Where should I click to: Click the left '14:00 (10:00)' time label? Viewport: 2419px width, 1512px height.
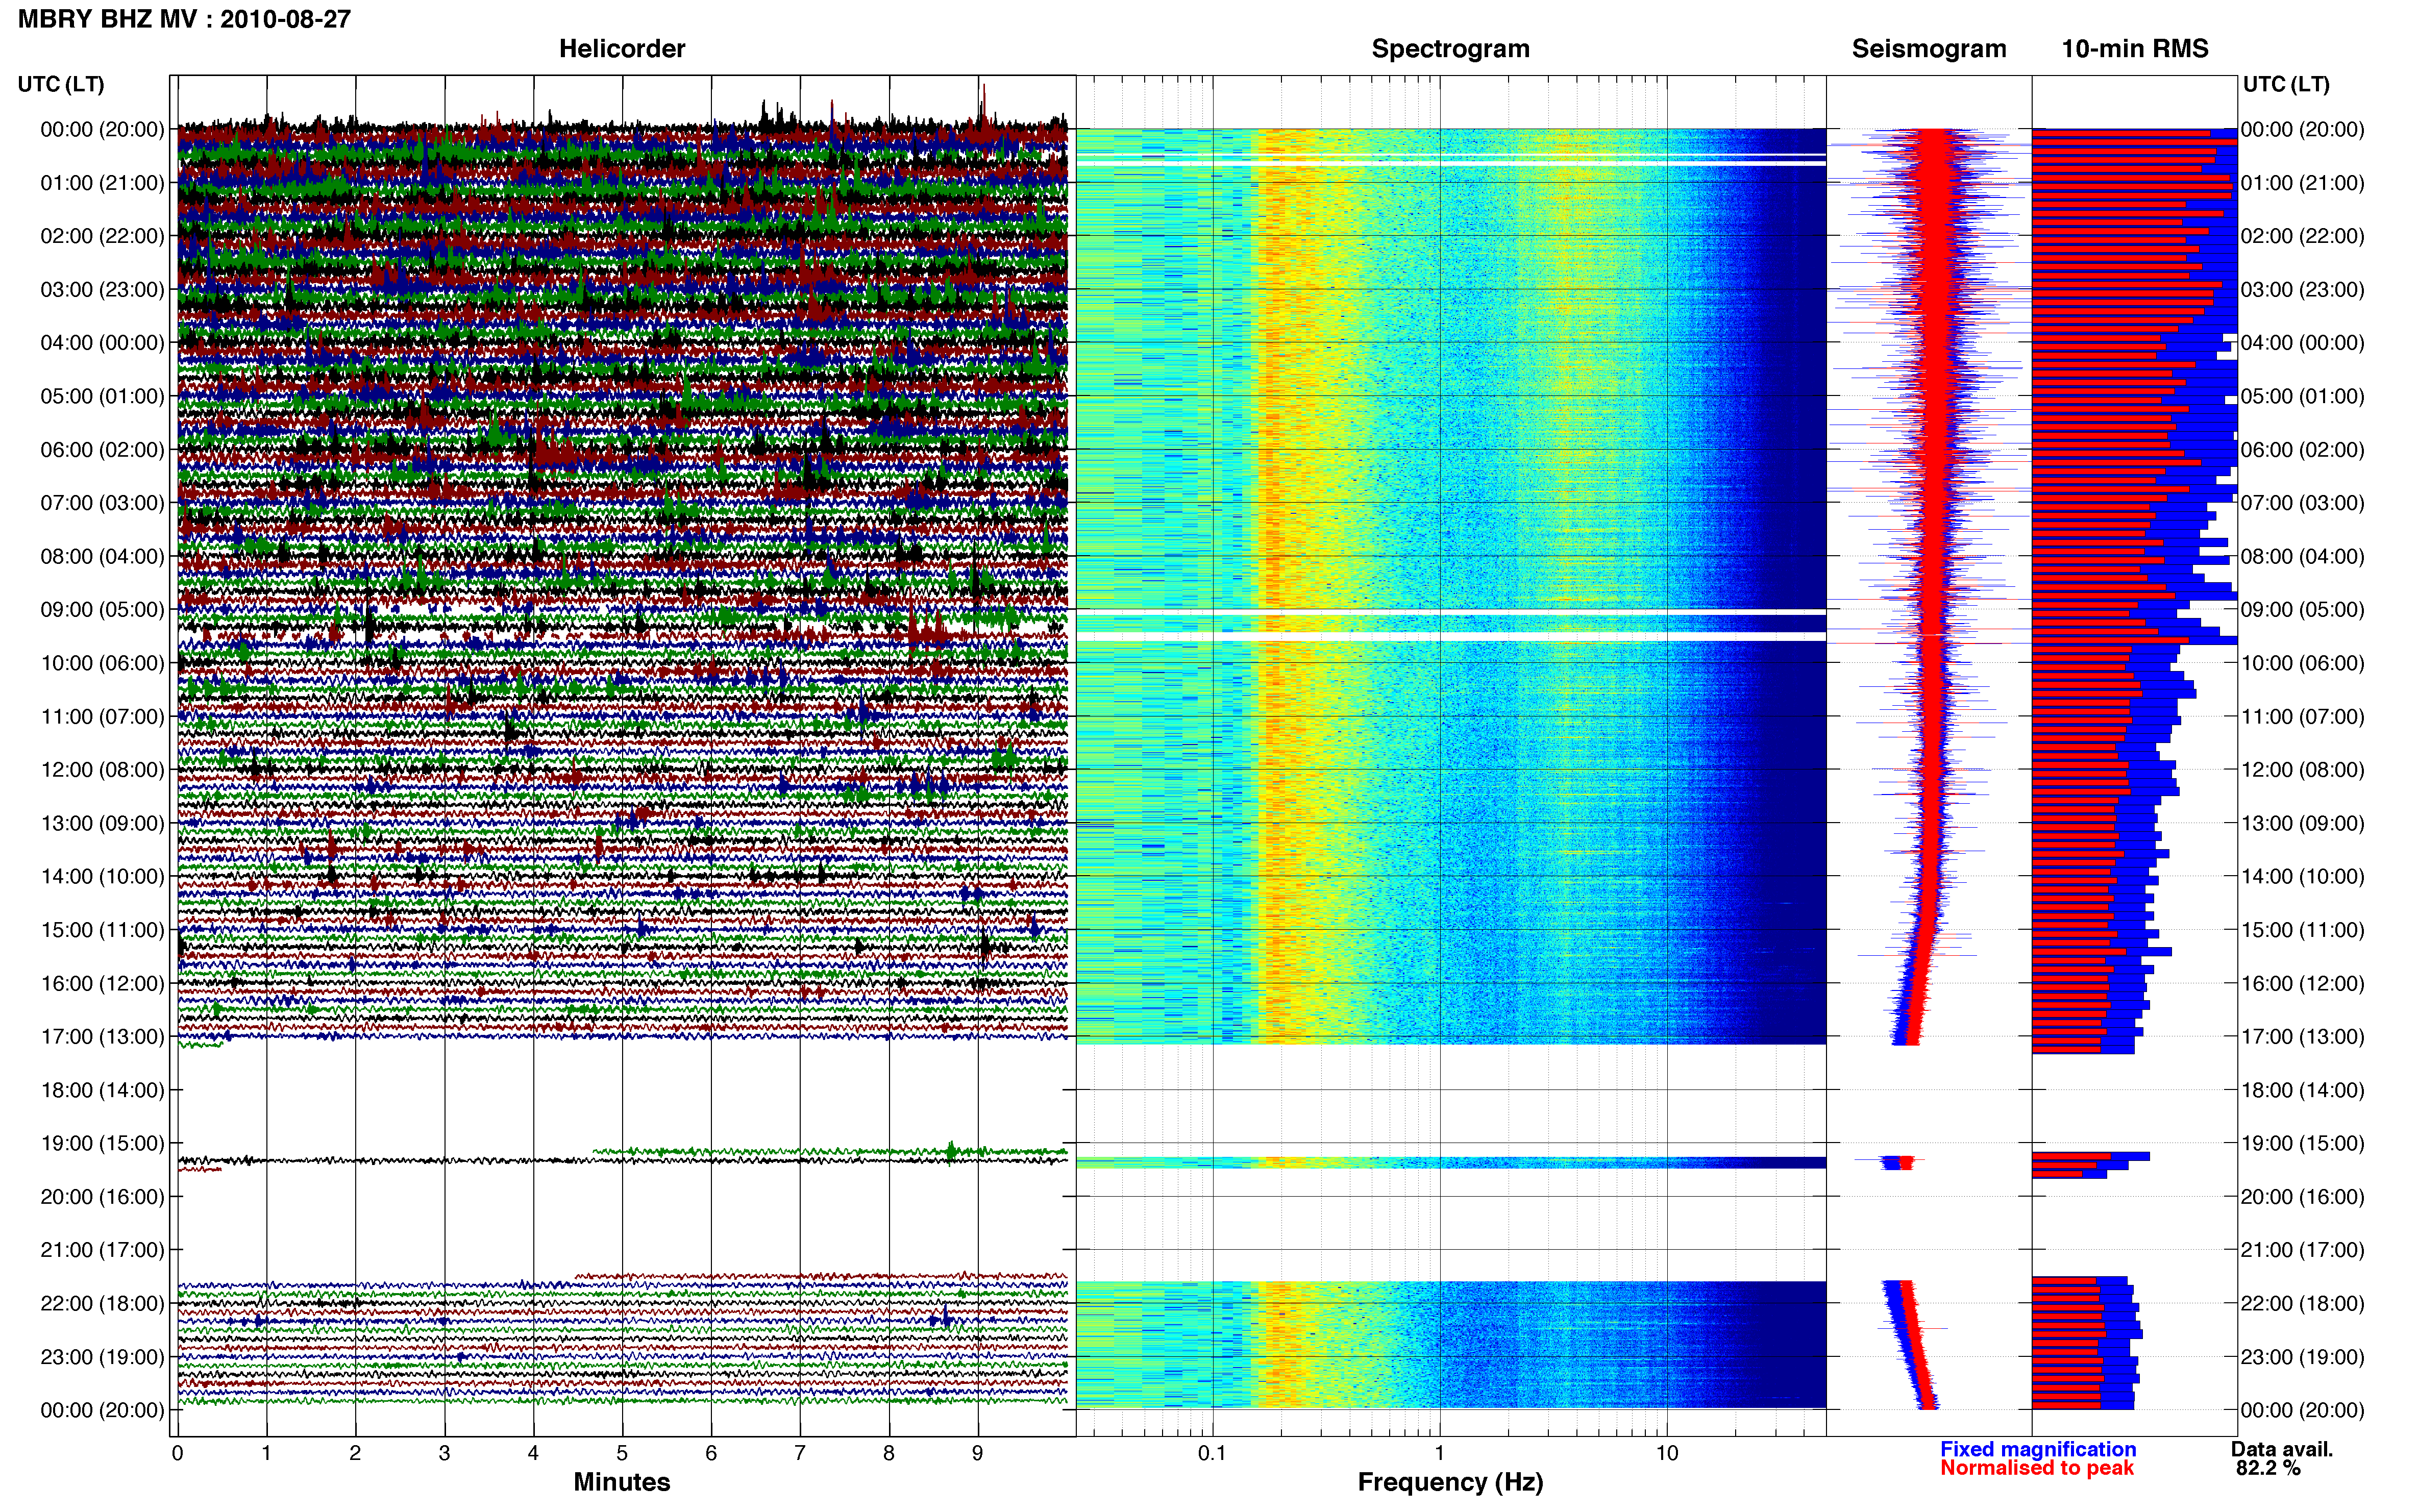pos(102,877)
